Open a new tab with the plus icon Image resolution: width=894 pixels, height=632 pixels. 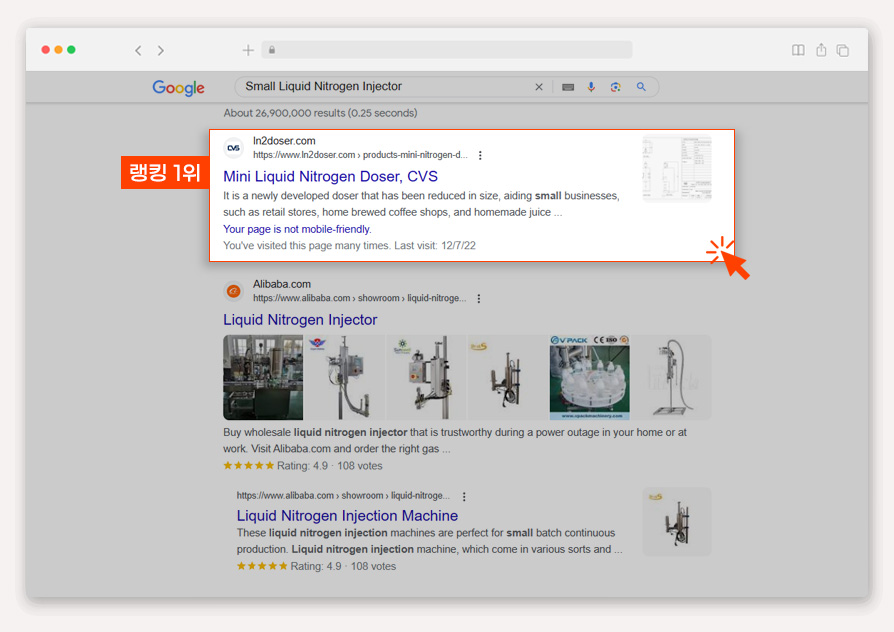[248, 50]
